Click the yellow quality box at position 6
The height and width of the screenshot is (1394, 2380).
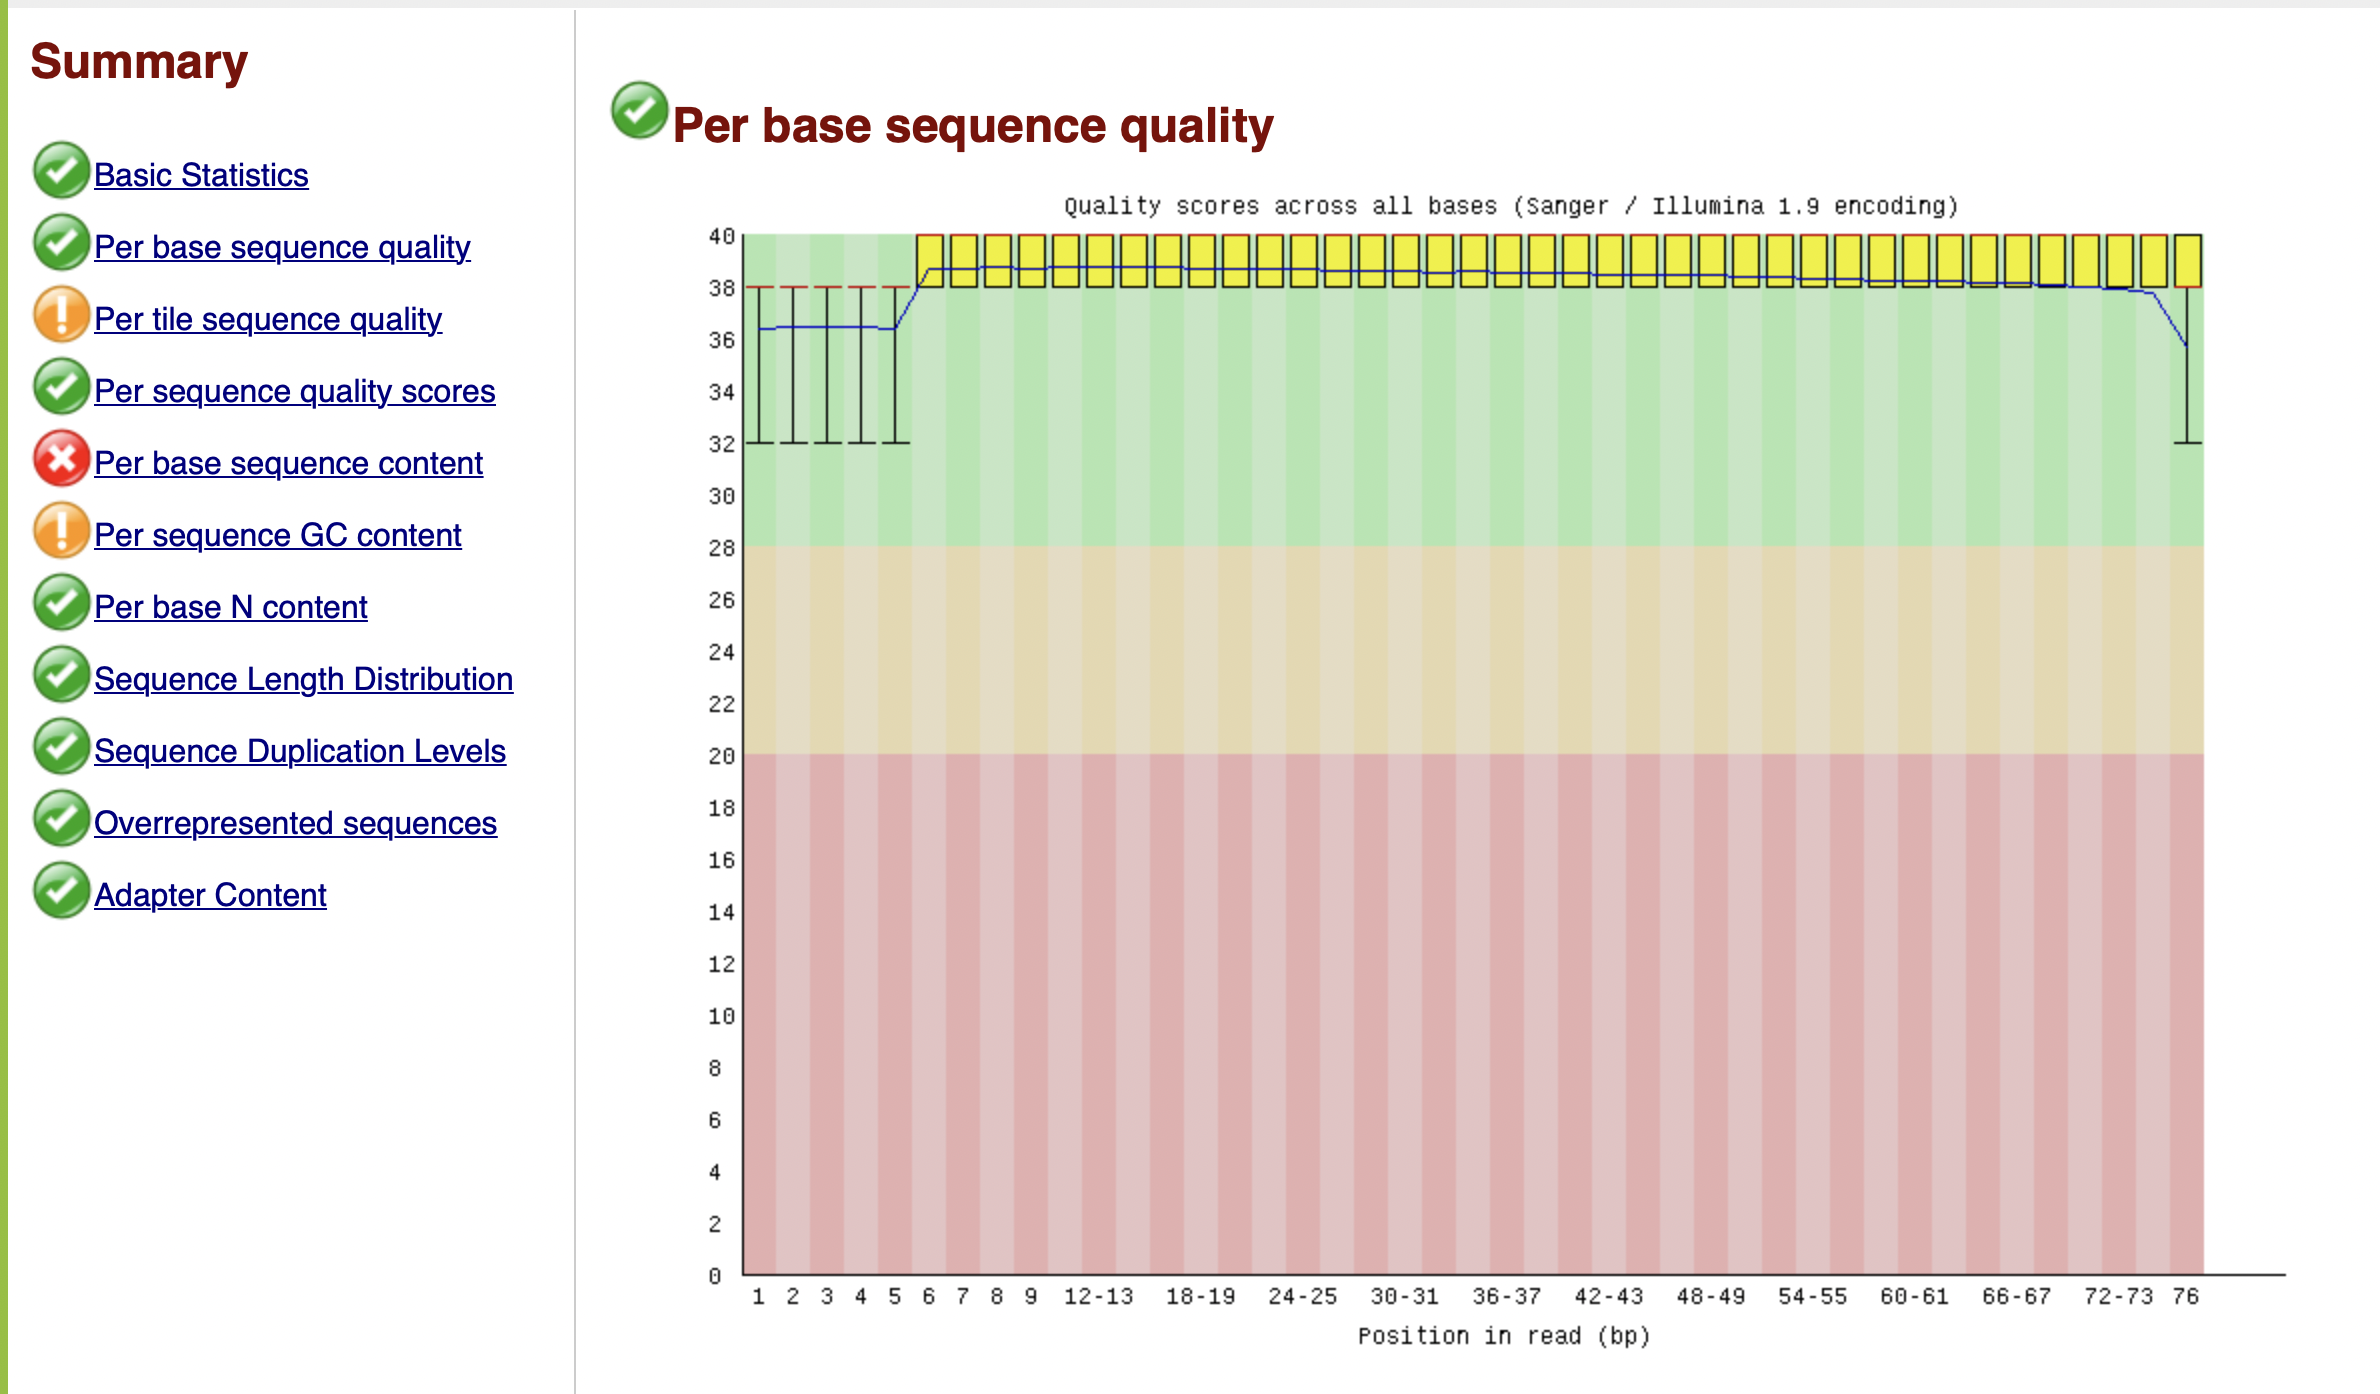(930, 261)
